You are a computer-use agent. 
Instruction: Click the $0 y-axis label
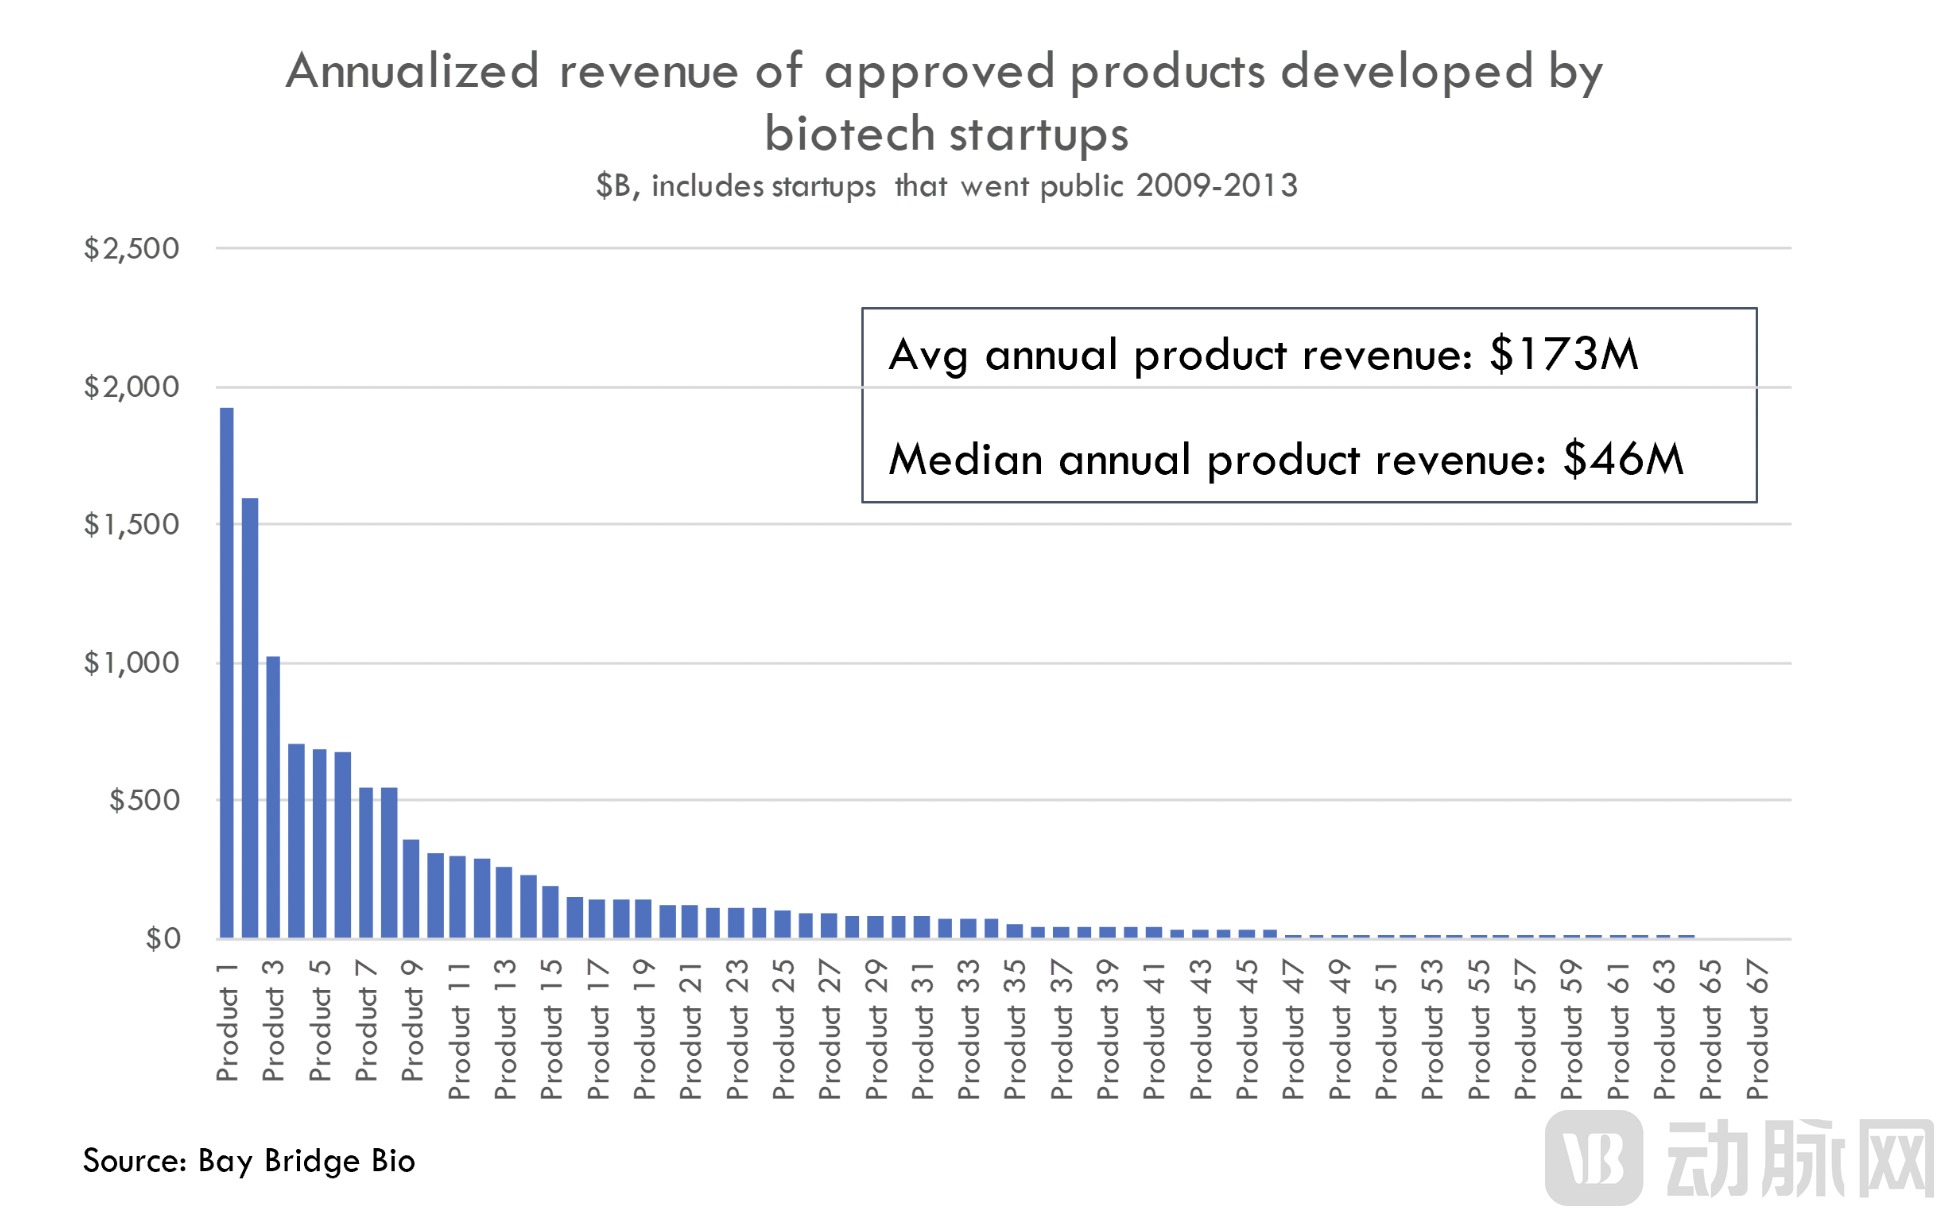tap(163, 938)
